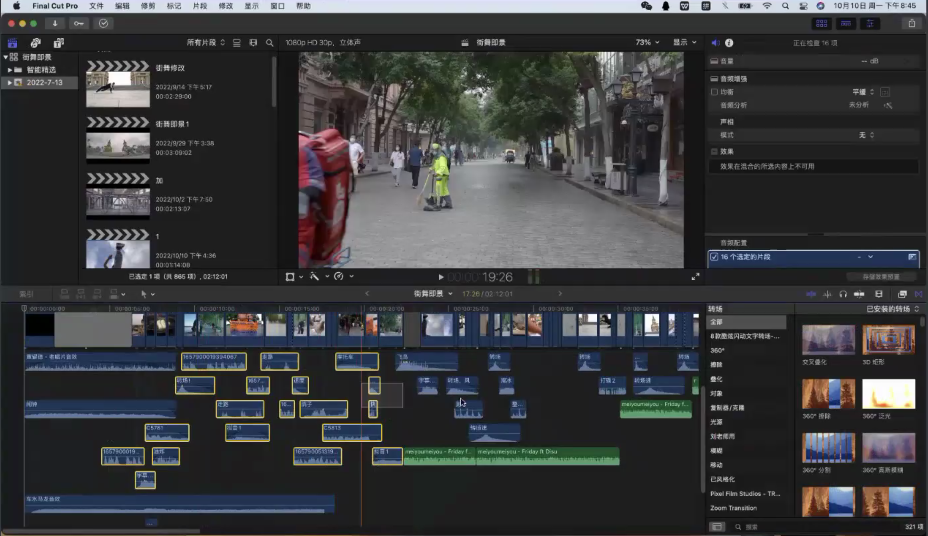
Task: Select the 街舞修改 project thumbnail
Action: (118, 84)
